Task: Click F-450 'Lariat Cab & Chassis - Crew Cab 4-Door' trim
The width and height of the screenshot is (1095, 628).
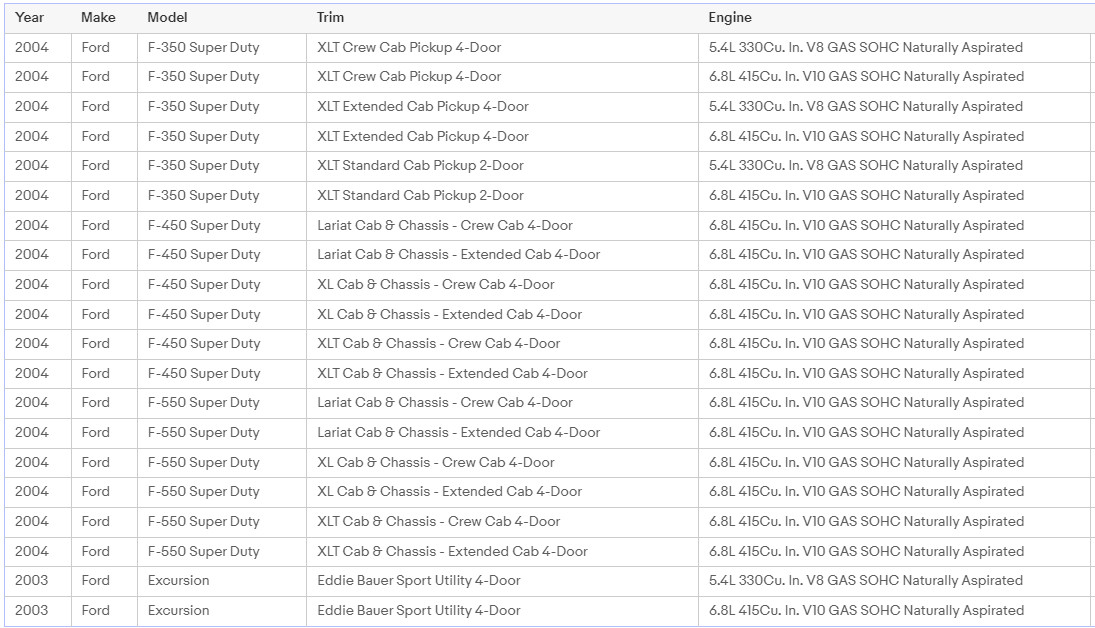Action: click(445, 226)
